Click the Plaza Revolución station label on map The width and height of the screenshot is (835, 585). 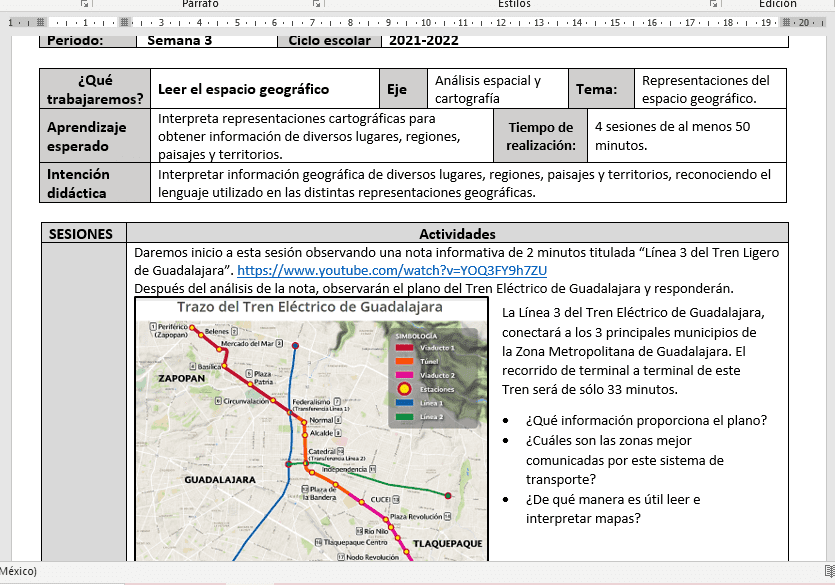pos(416,517)
